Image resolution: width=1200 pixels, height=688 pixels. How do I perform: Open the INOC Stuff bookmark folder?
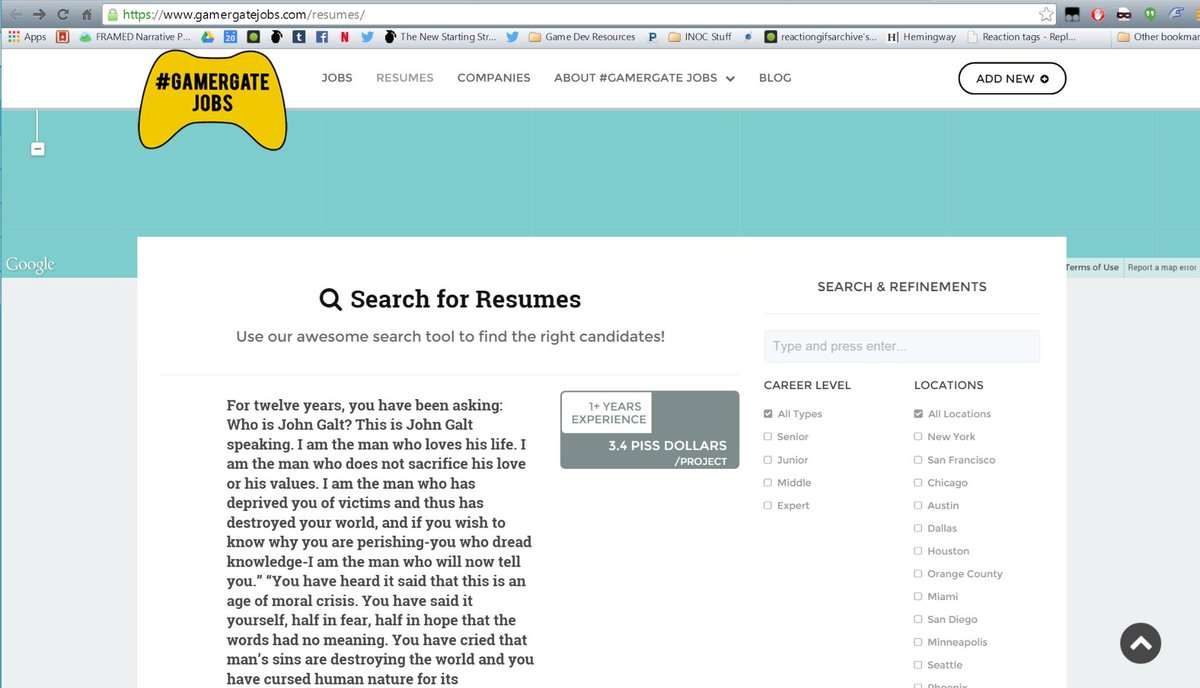[x=700, y=37]
